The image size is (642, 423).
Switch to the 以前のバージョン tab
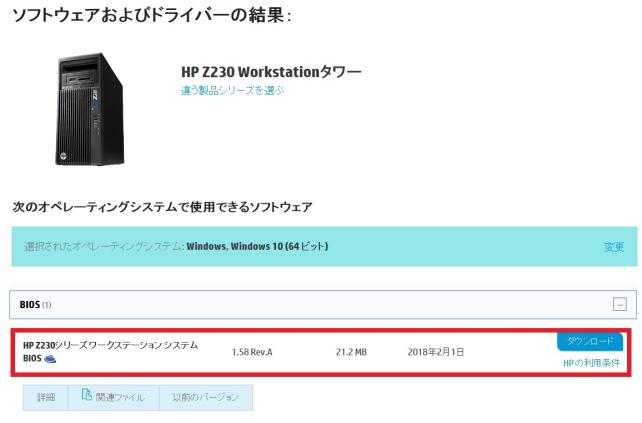(x=206, y=397)
